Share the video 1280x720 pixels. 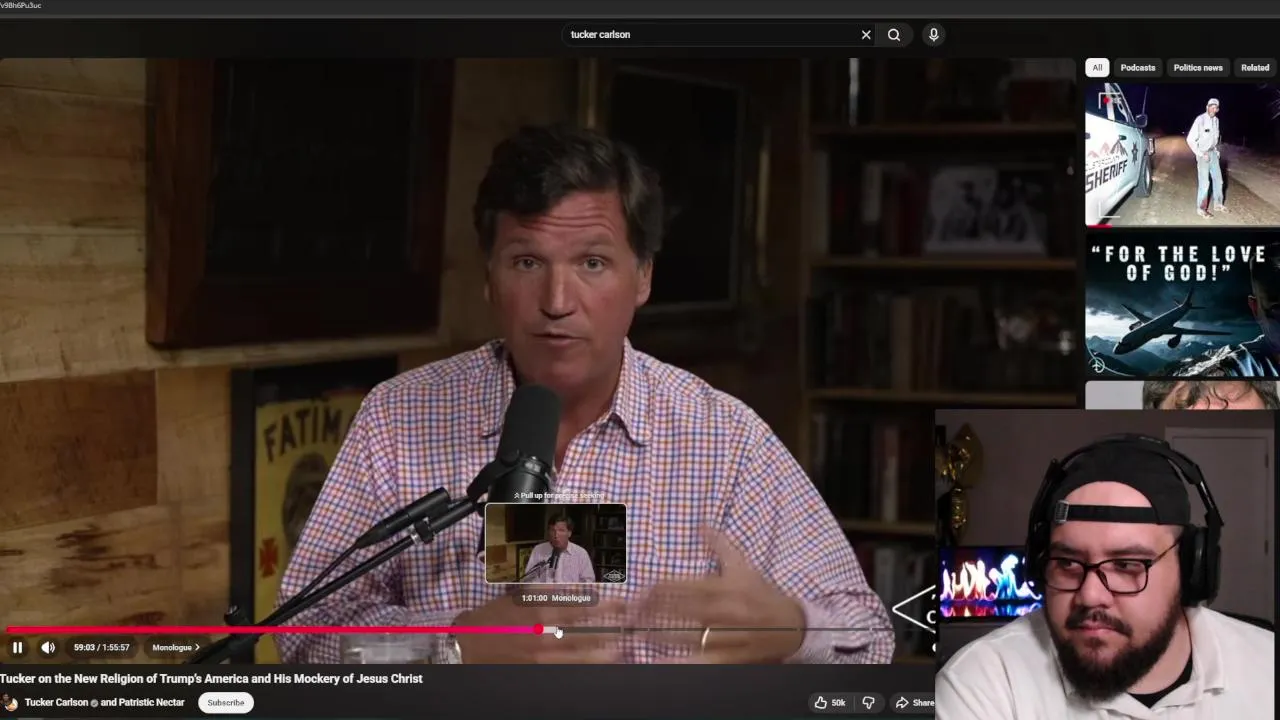(x=914, y=702)
